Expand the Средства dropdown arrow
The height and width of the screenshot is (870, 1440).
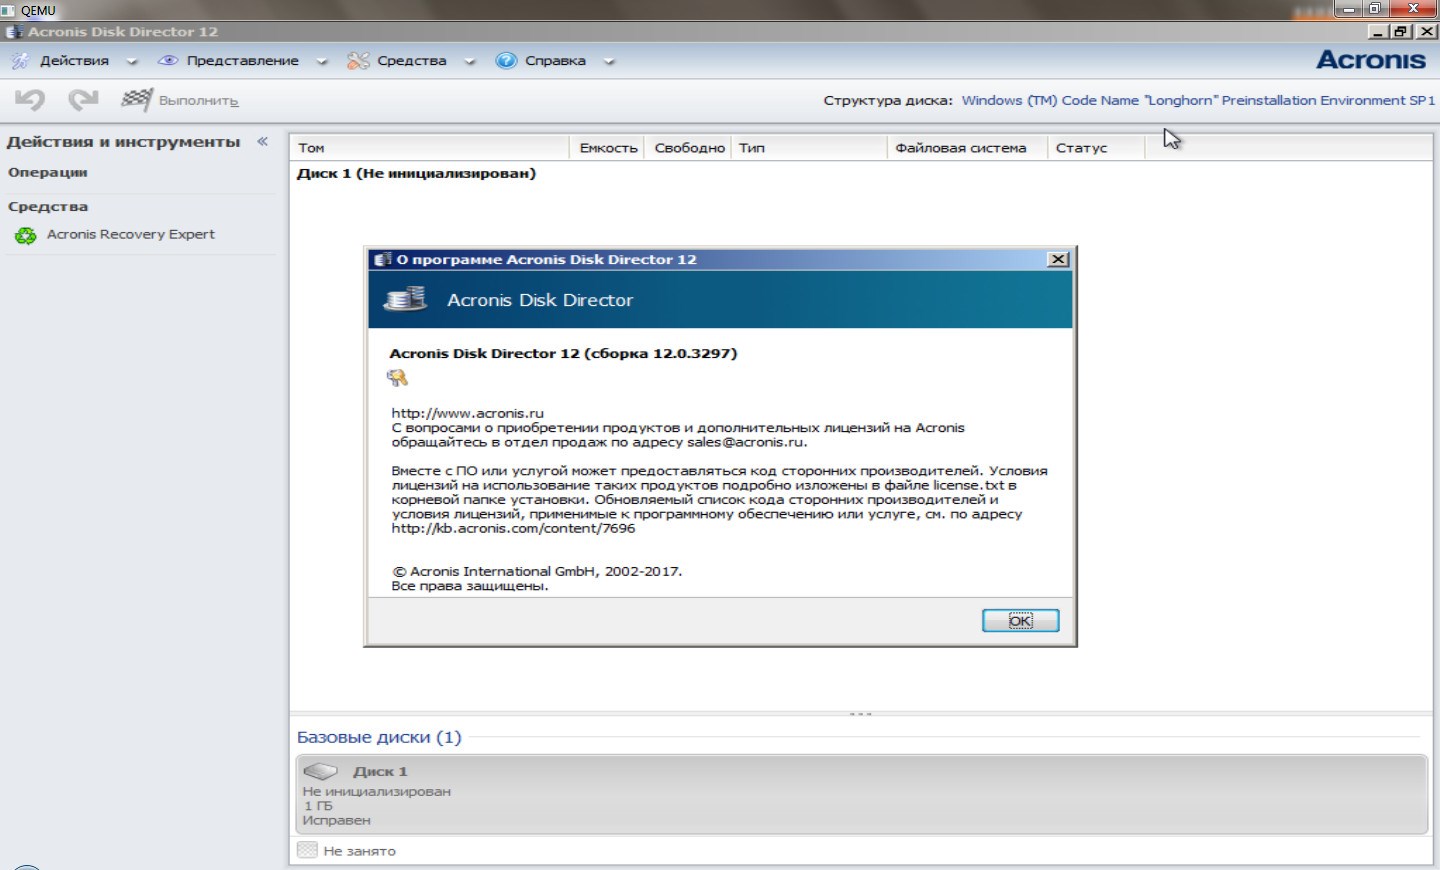(x=469, y=62)
